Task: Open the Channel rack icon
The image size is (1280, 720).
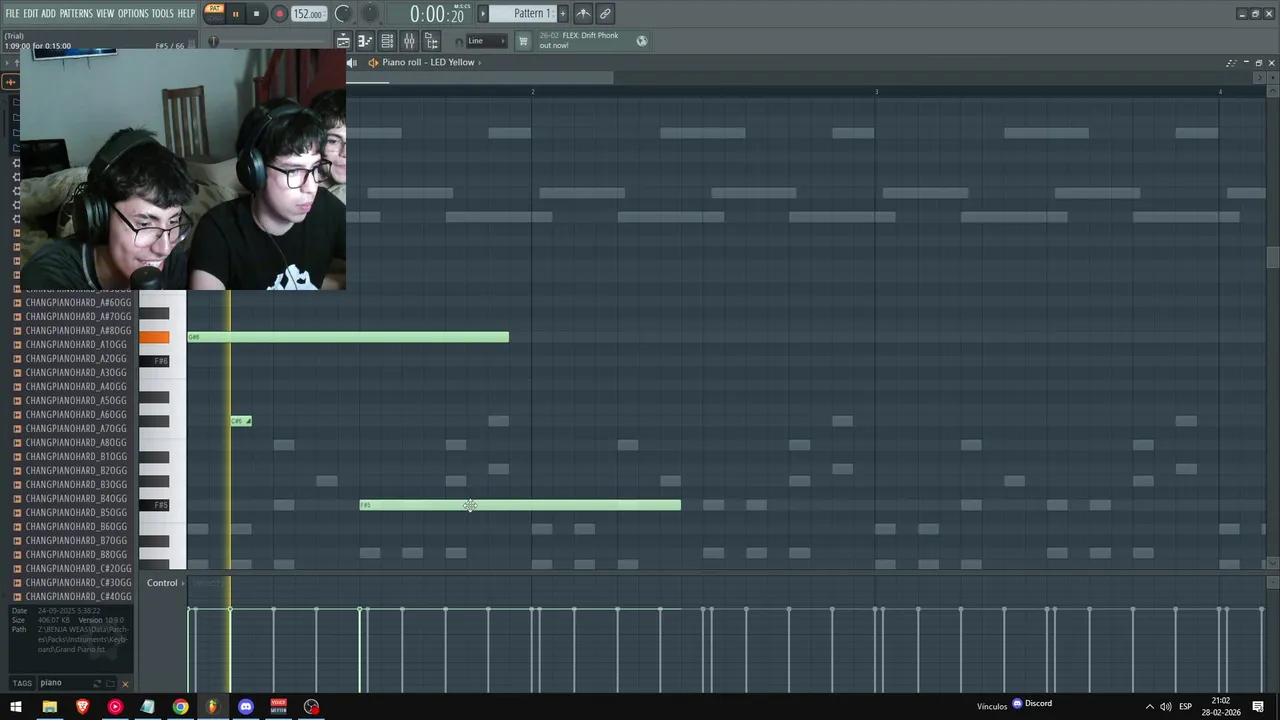Action: 387,41
